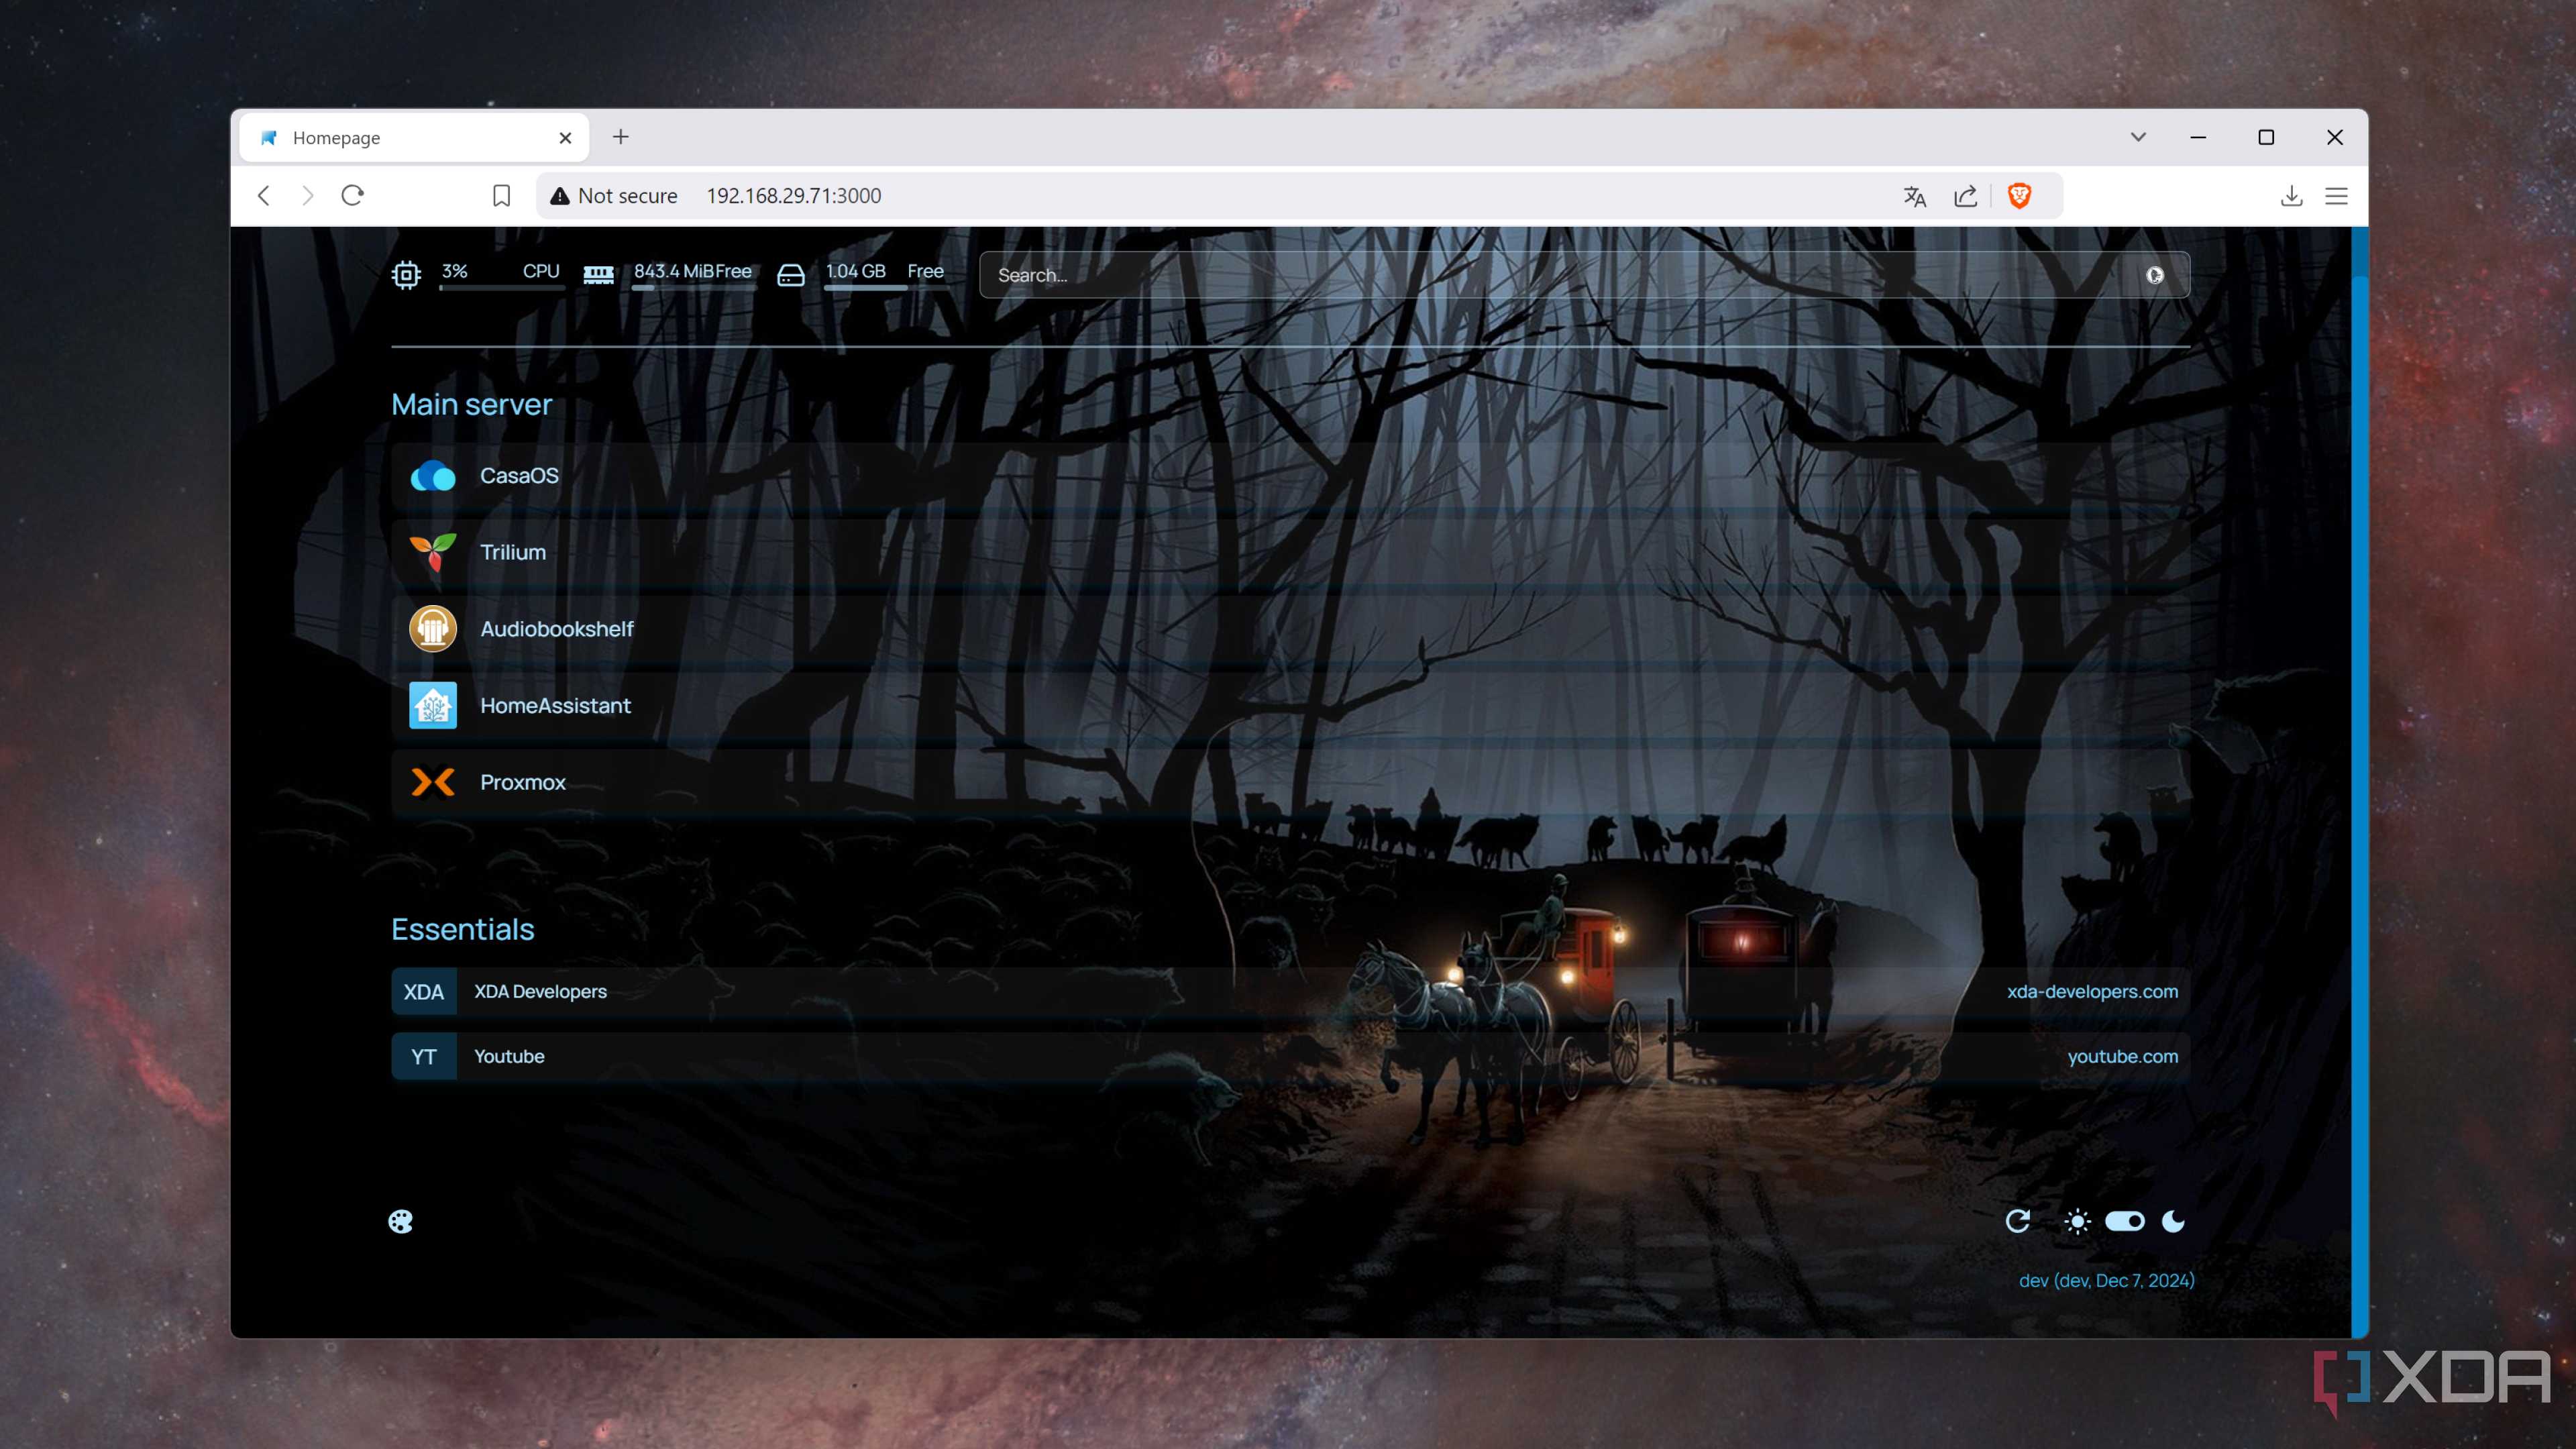Viewport: 2576px width, 1449px height.
Task: Click the browser back arrow
Action: [x=264, y=195]
